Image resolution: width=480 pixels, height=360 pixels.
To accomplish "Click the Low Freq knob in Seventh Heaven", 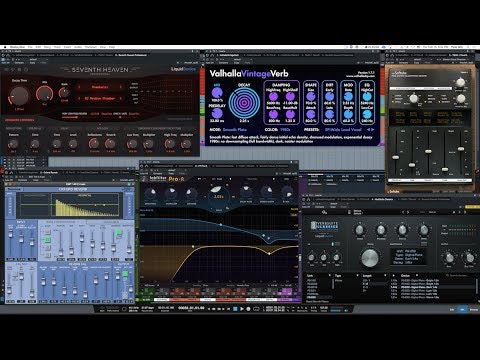I will coord(132,144).
